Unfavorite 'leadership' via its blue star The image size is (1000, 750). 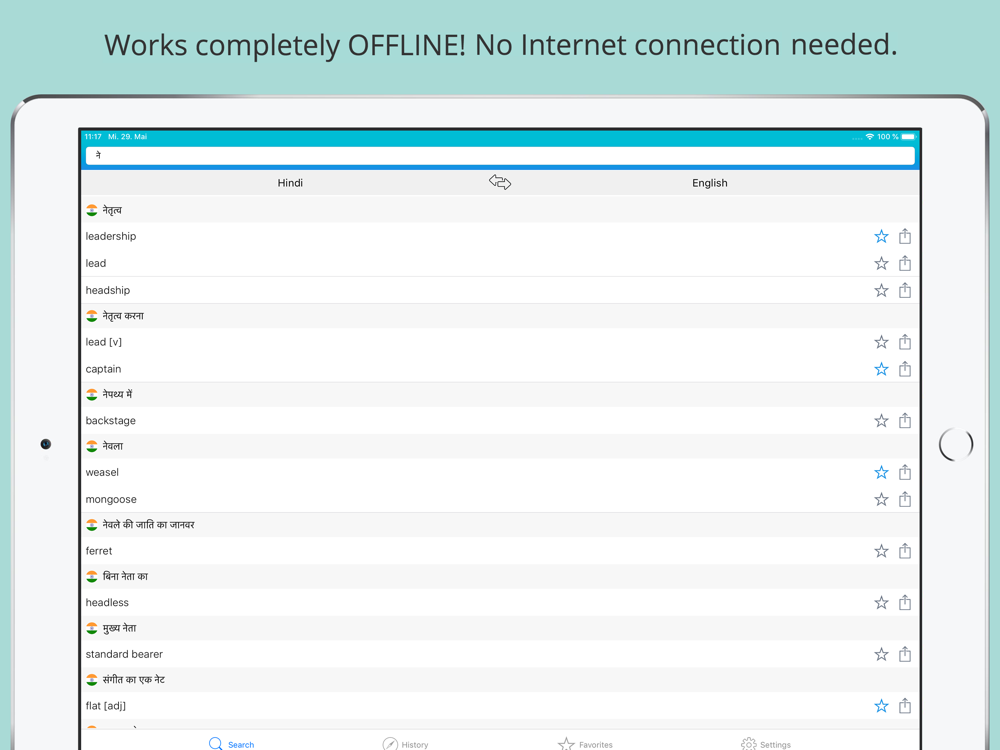click(881, 237)
